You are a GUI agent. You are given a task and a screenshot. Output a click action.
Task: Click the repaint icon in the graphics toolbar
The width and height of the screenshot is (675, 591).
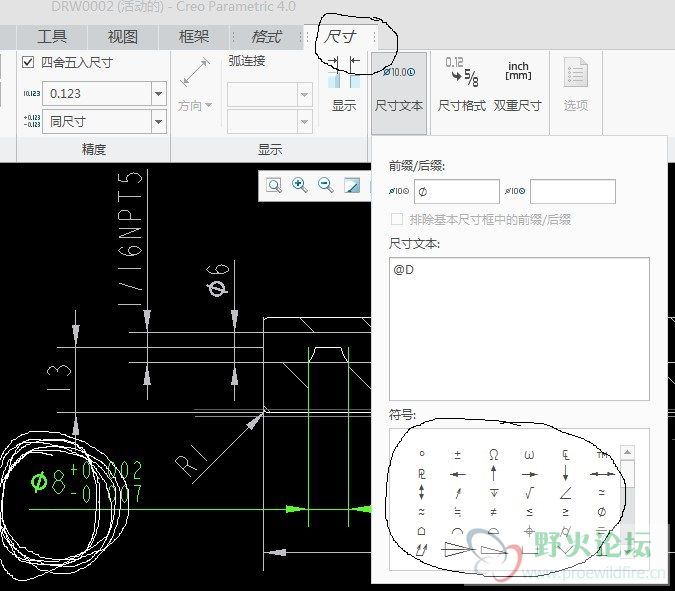click(x=352, y=186)
